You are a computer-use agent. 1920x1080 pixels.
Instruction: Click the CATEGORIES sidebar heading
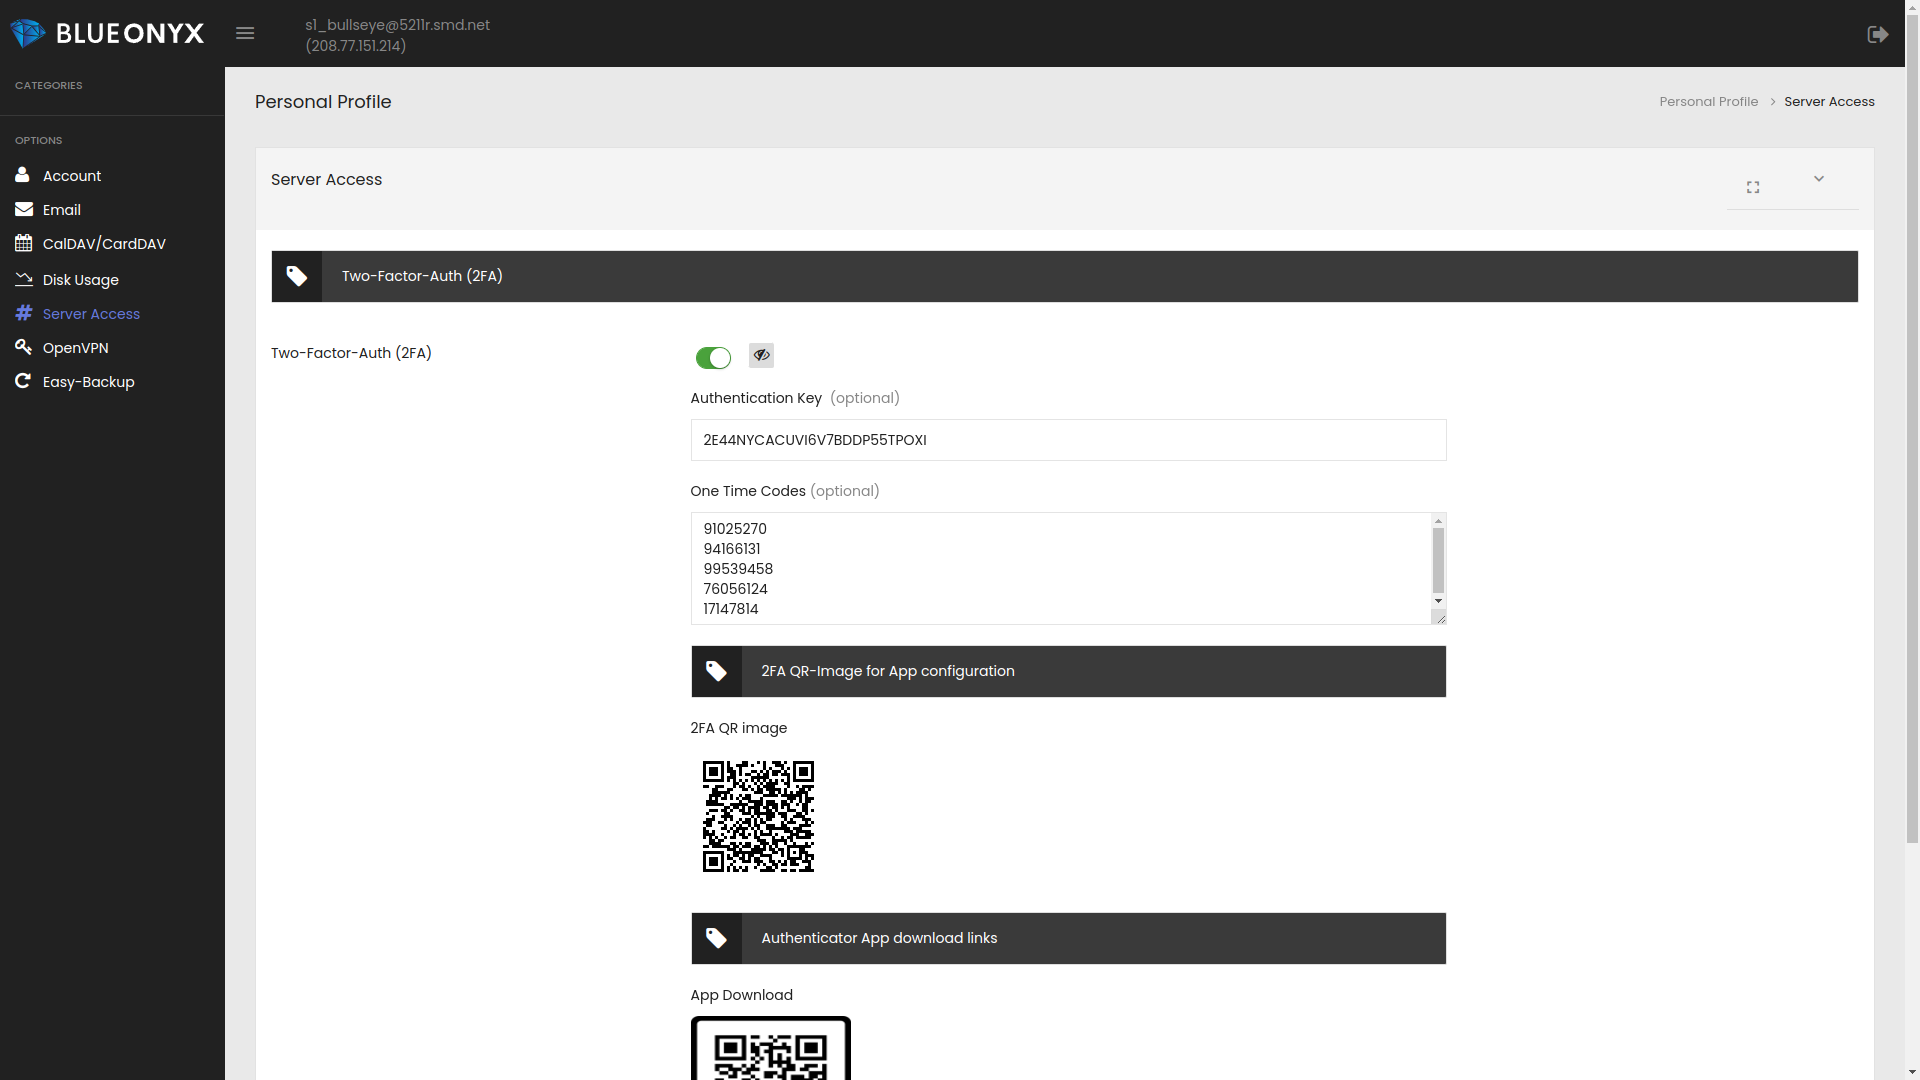pyautogui.click(x=48, y=85)
